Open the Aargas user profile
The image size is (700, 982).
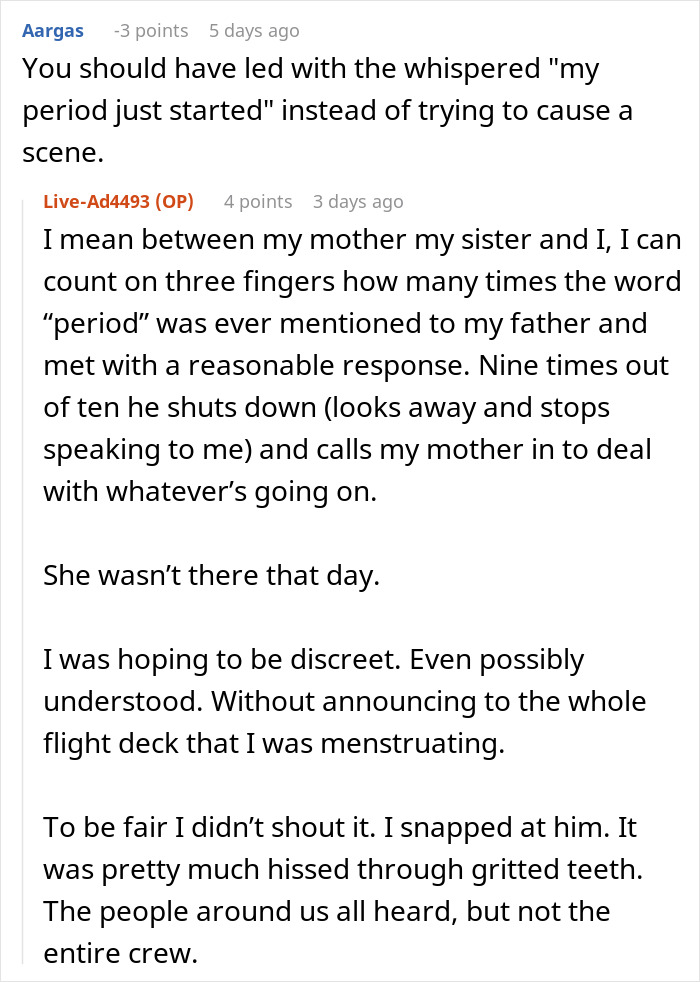pyautogui.click(x=52, y=31)
